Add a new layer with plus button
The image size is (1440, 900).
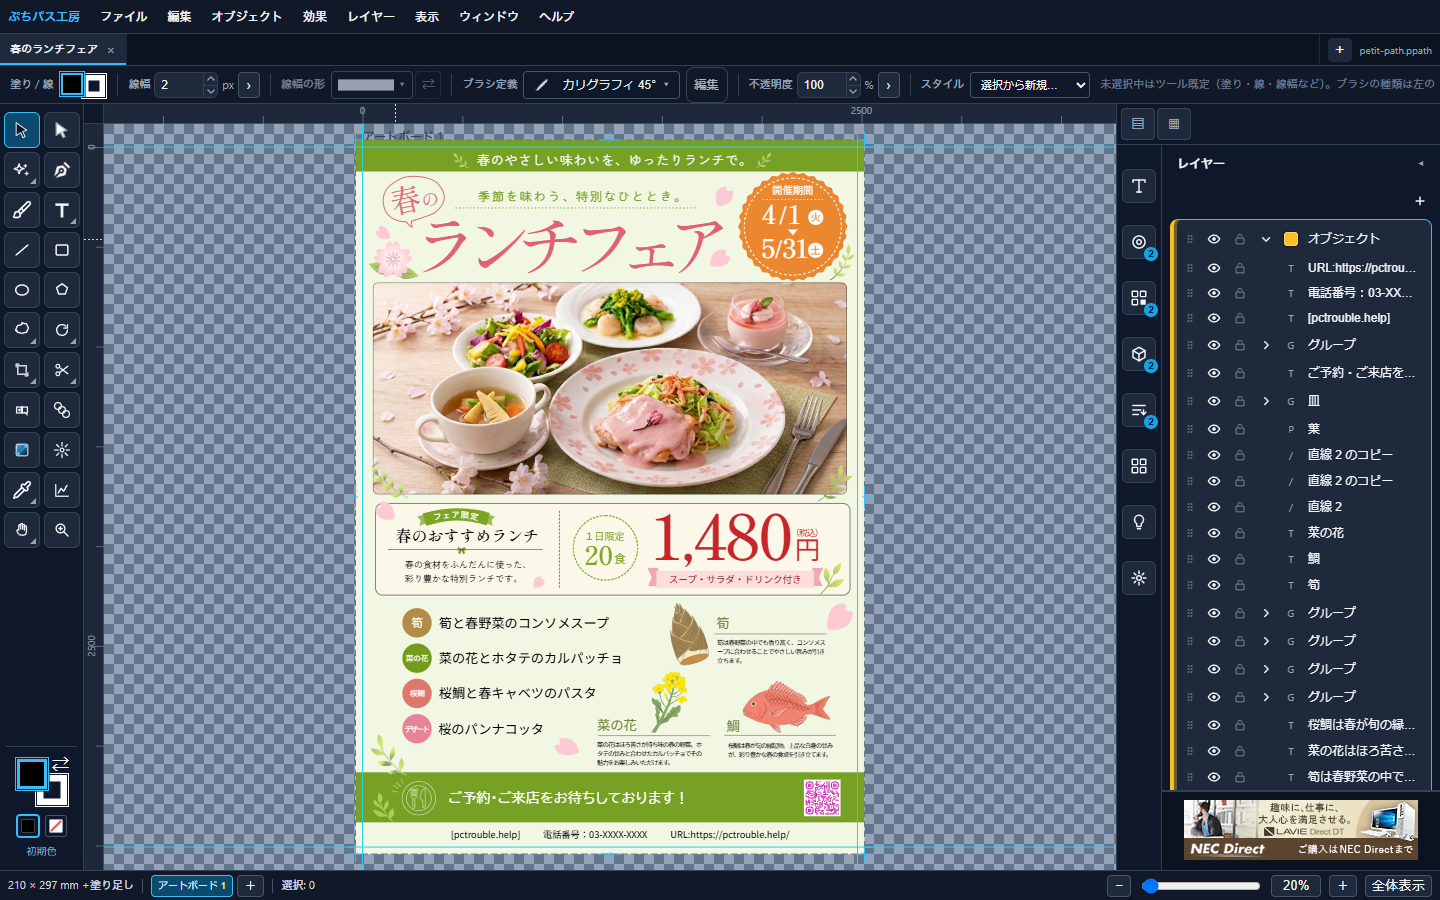(x=1419, y=201)
